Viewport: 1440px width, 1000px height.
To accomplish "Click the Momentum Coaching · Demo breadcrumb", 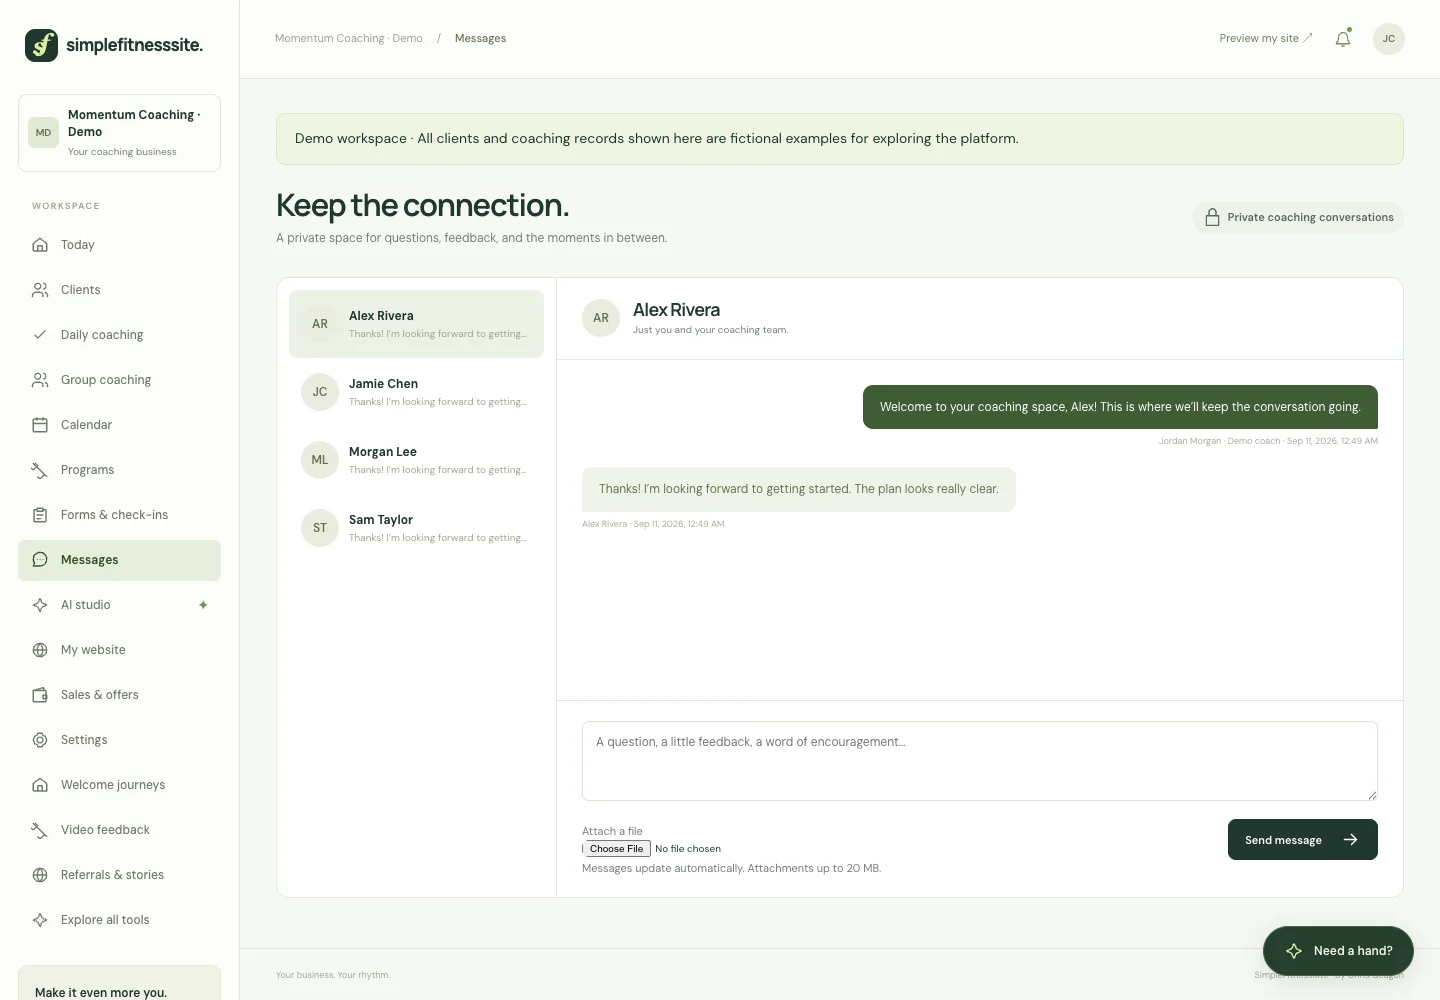I will coord(349,39).
